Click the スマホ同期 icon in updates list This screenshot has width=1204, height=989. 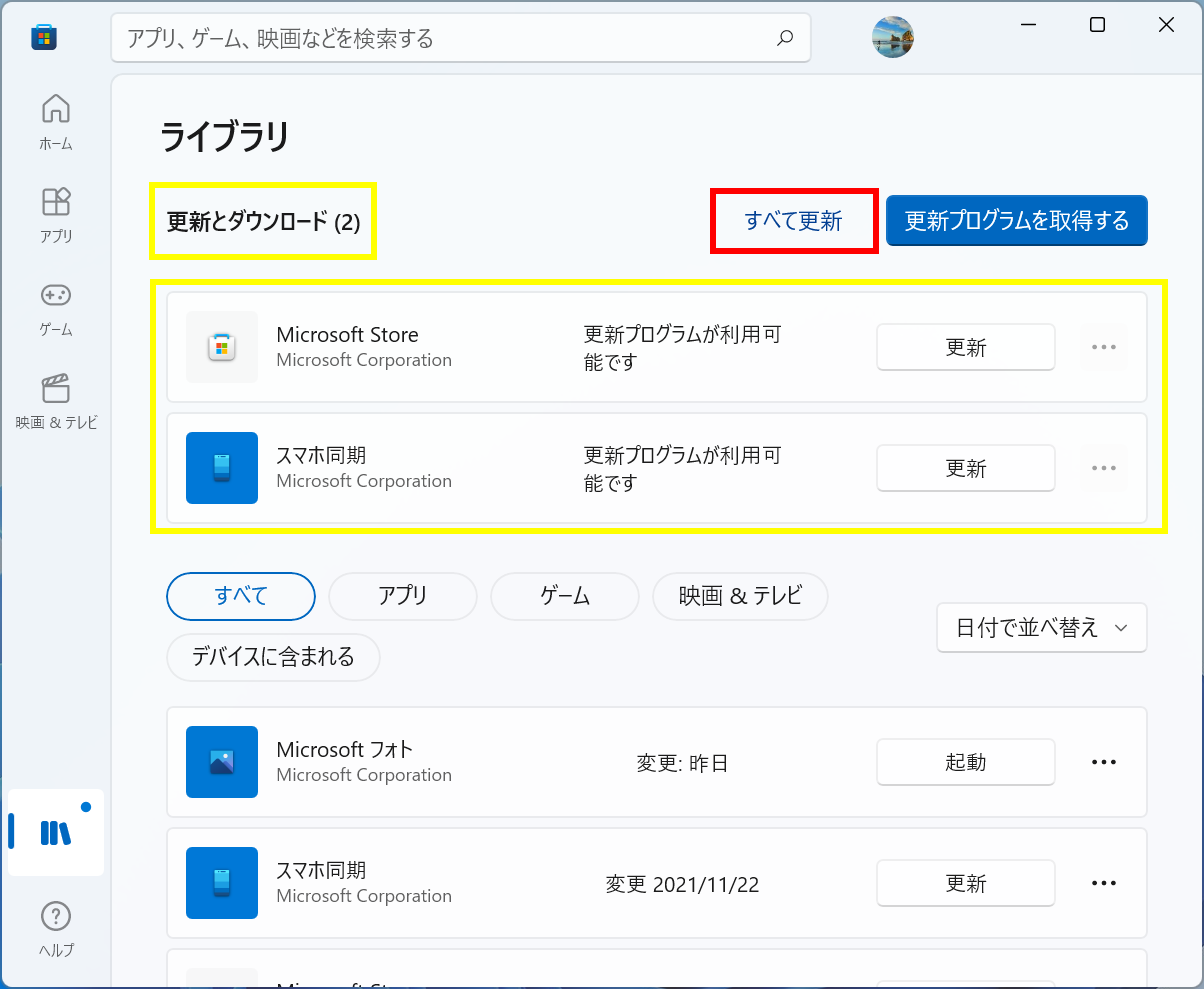(x=222, y=468)
